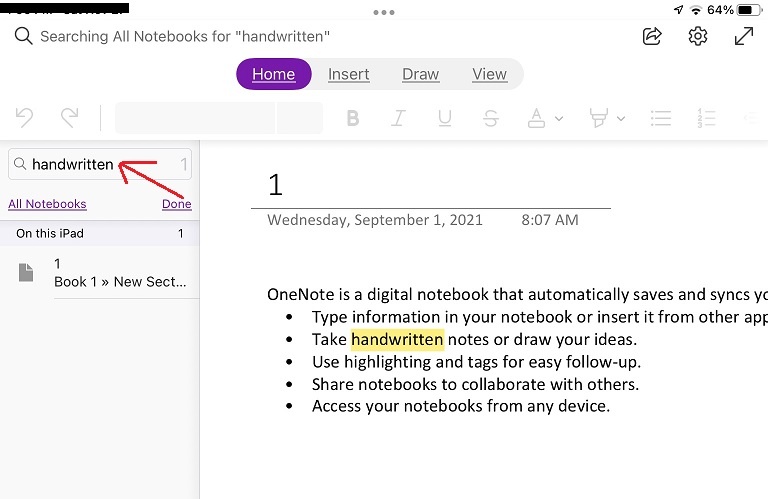Tap the location arrow in status bar
This screenshot has width=768, height=499.
click(x=678, y=10)
